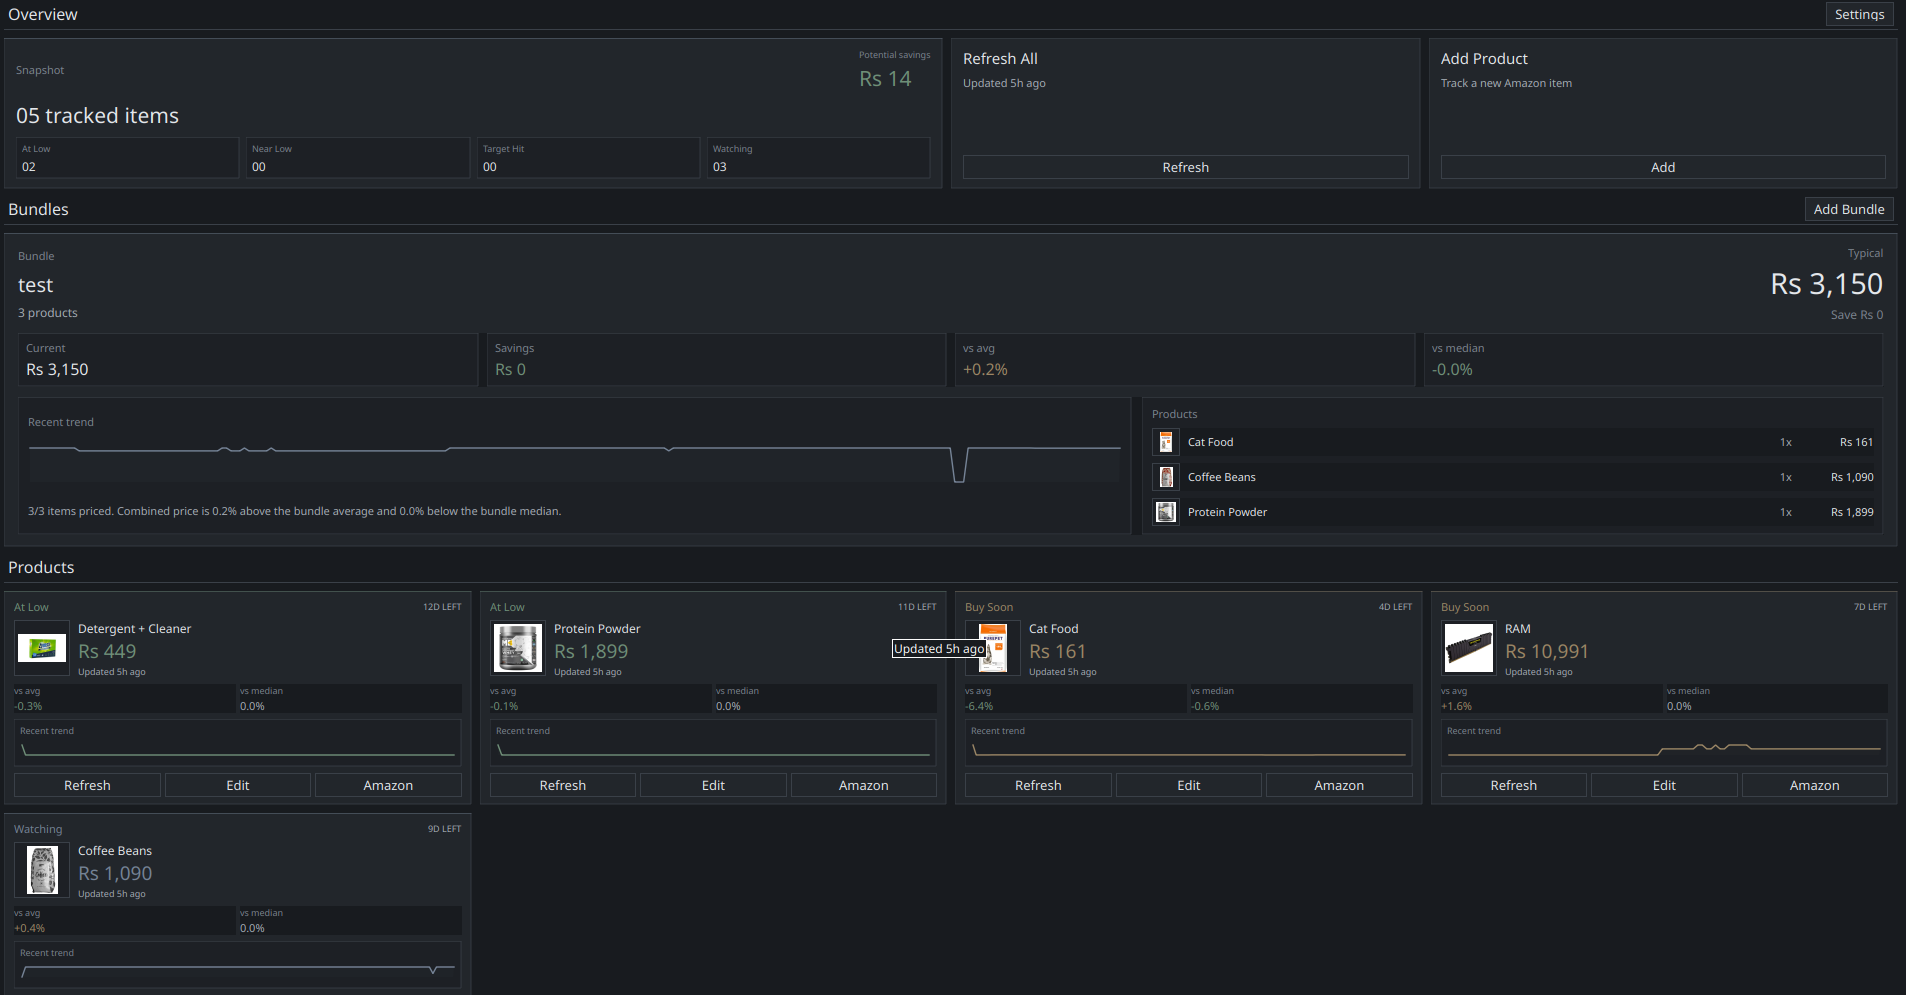Viewport: 1906px width, 995px height.
Task: Open Amazon page for Detergent + Cleaner
Action: 388,785
